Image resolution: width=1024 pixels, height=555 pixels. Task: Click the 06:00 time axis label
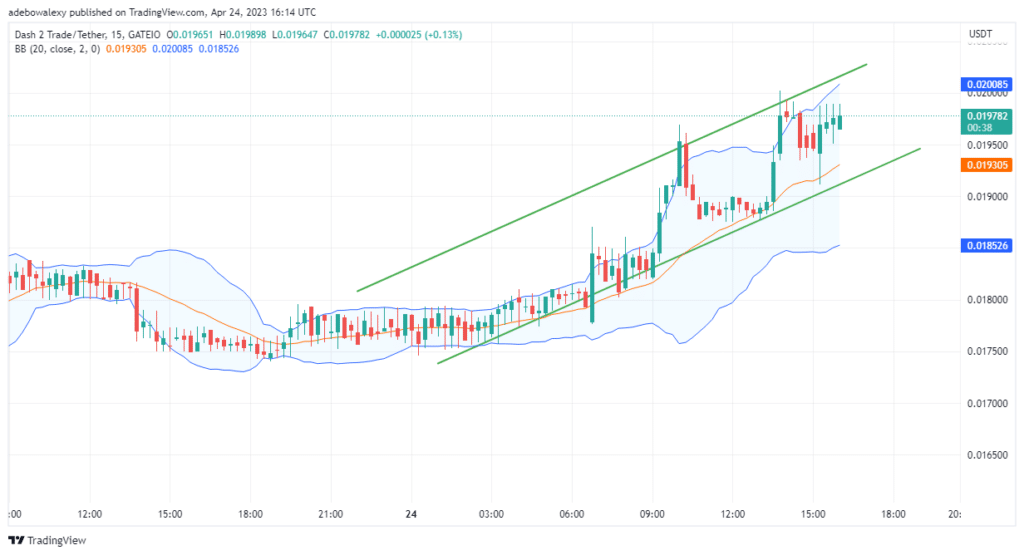pos(571,514)
